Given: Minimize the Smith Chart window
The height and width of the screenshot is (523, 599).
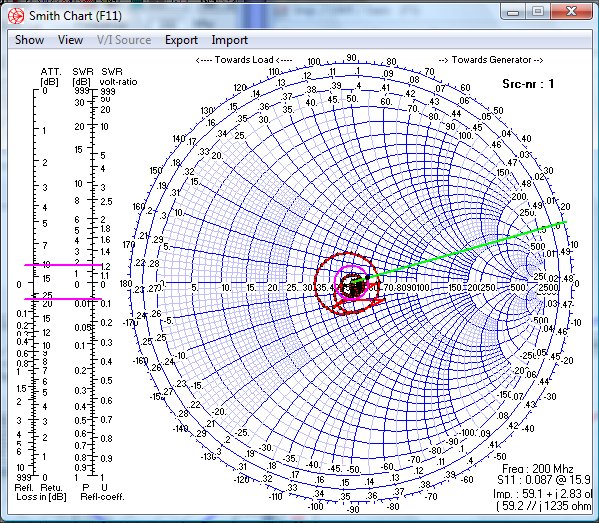Looking at the screenshot, I should (x=513, y=12).
